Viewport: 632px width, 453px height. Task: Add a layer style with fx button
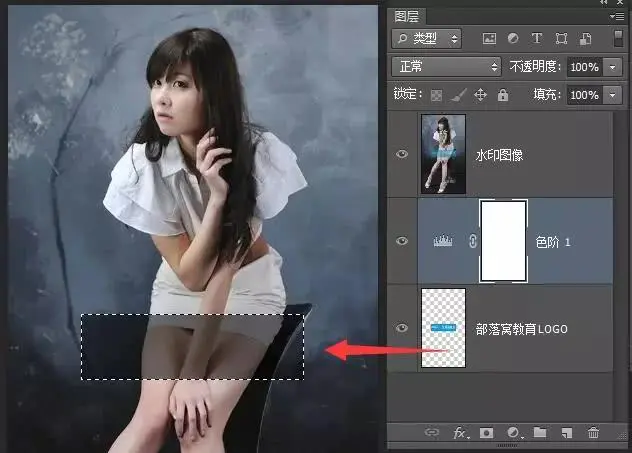(460, 433)
